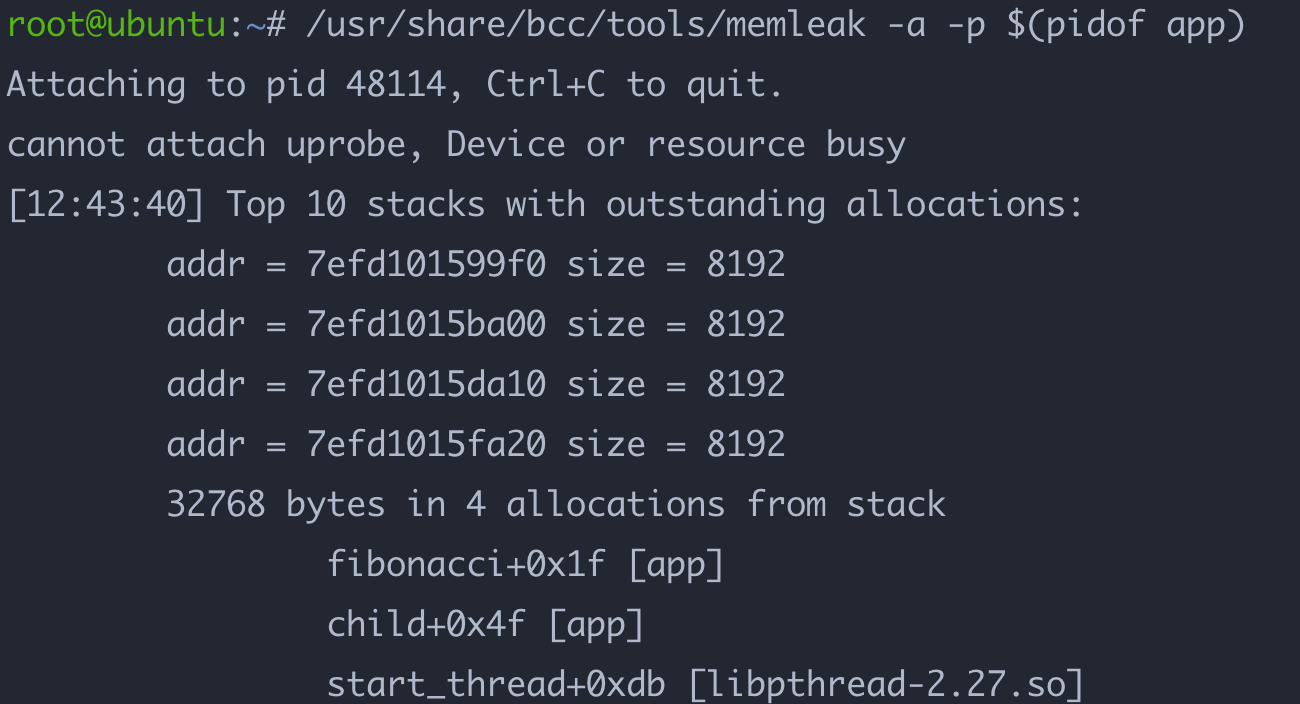Click the "Ctrl+C to quit." text

[634, 85]
